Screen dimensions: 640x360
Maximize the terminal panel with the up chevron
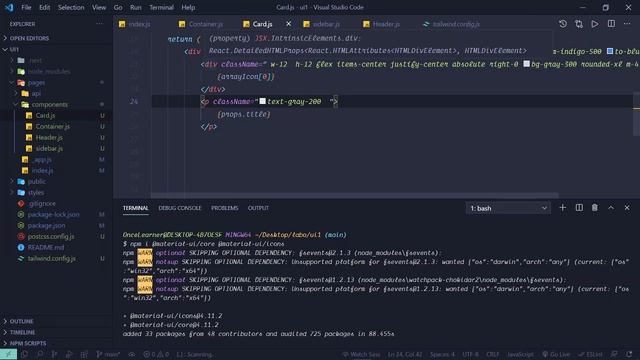[611, 208]
